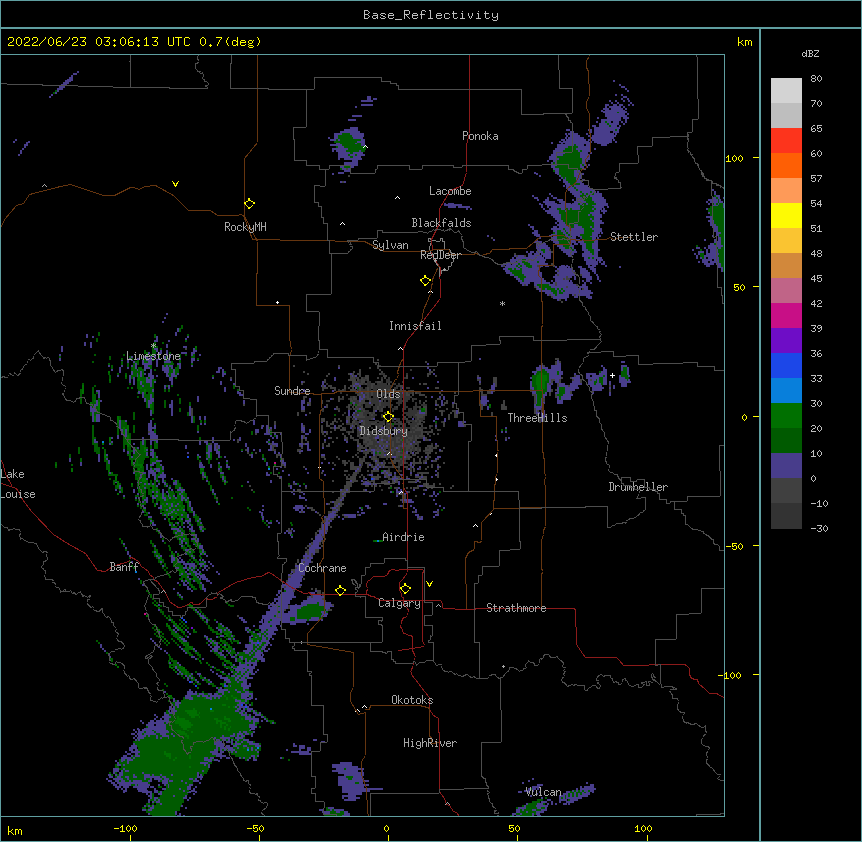This screenshot has width=862, height=842.
Task: Click the Limestone label
Action: pyautogui.click(x=153, y=356)
